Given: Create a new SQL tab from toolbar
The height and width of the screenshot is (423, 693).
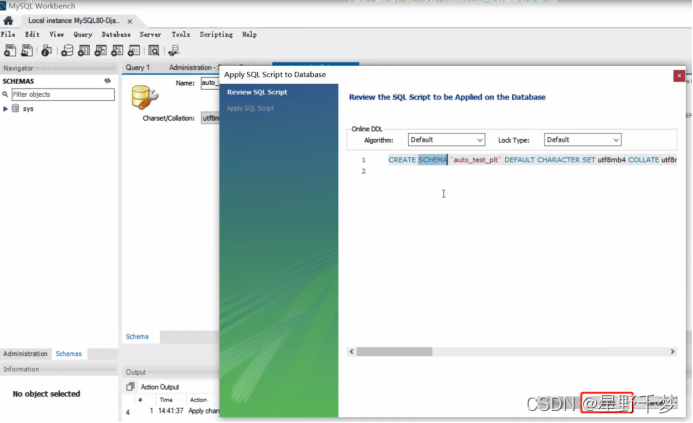Looking at the screenshot, I should click(10, 50).
